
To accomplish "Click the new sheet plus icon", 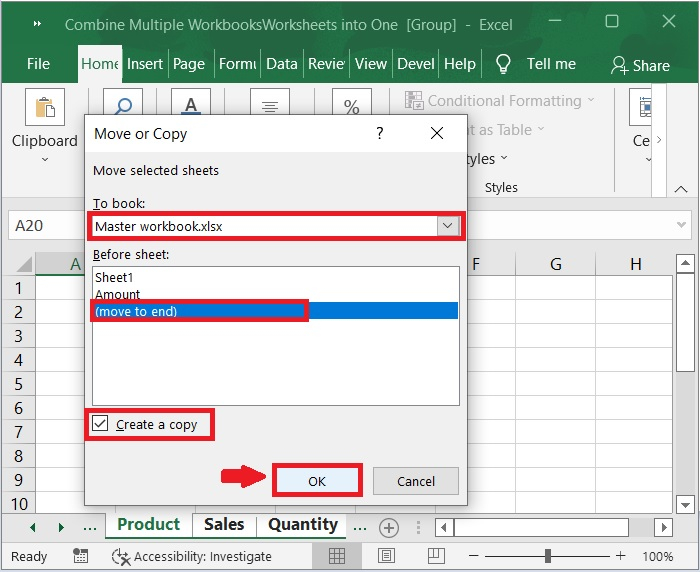I will pyautogui.click(x=389, y=527).
